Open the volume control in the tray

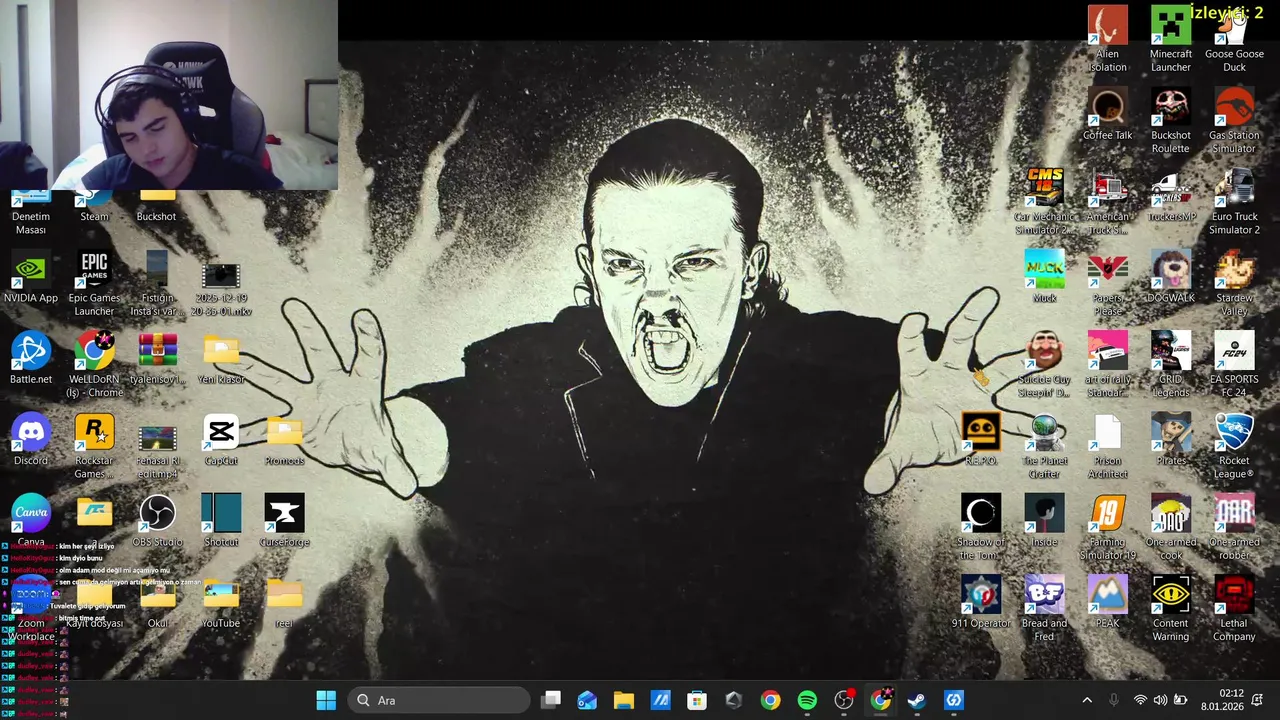click(x=1160, y=700)
